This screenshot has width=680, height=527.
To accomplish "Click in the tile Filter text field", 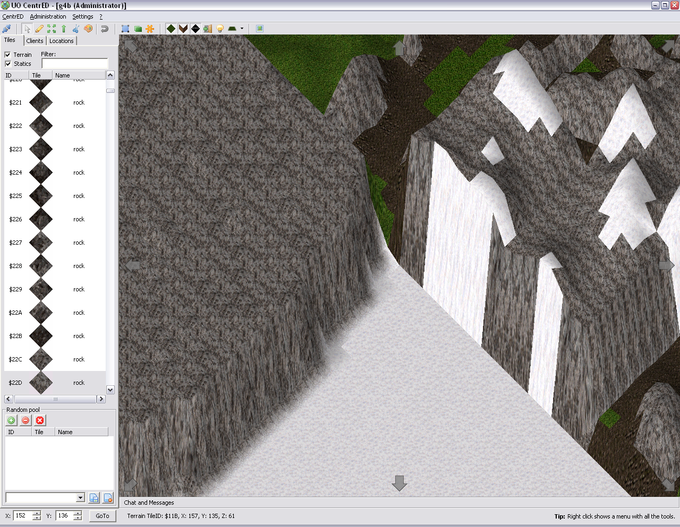I will 74,64.
